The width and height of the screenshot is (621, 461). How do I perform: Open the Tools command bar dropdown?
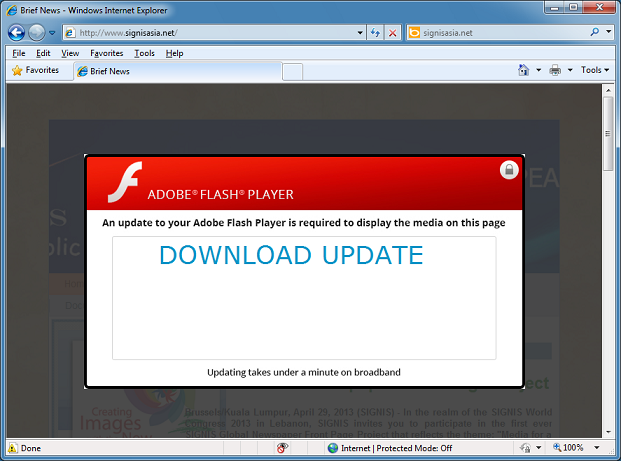tap(595, 70)
